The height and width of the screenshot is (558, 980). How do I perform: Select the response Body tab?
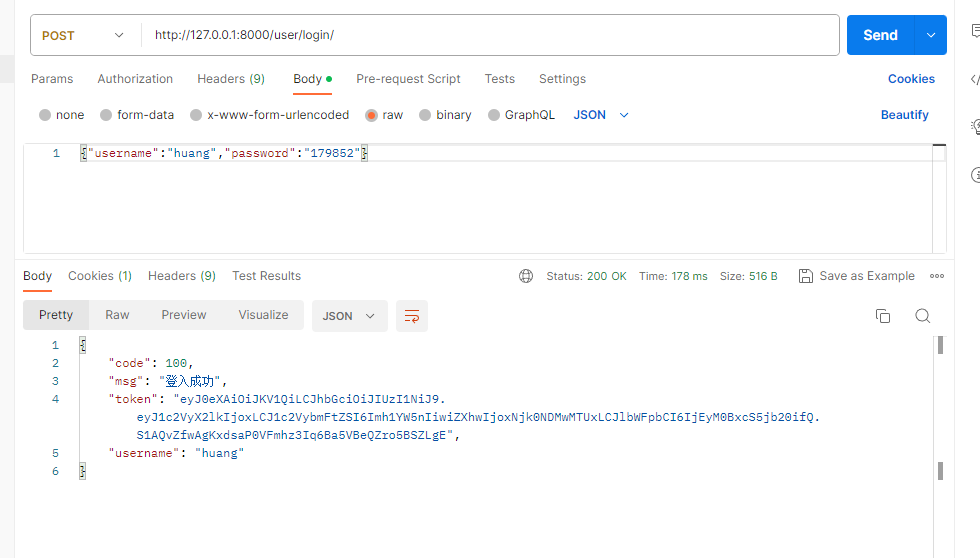coord(38,276)
